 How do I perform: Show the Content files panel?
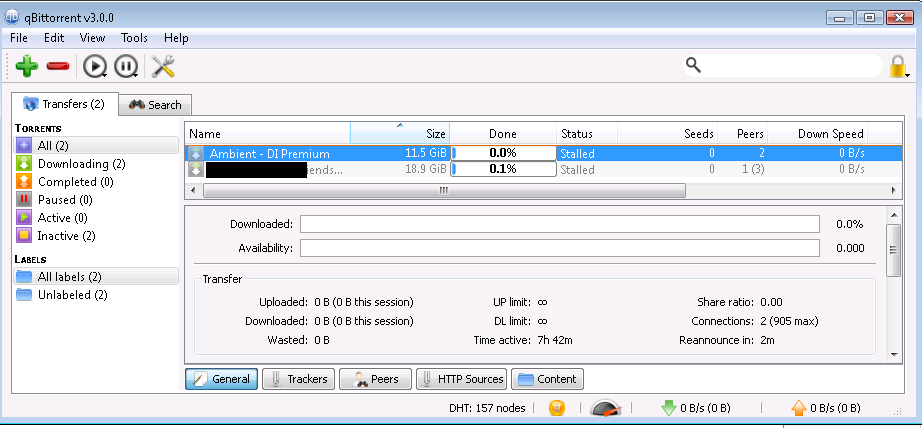(x=547, y=379)
